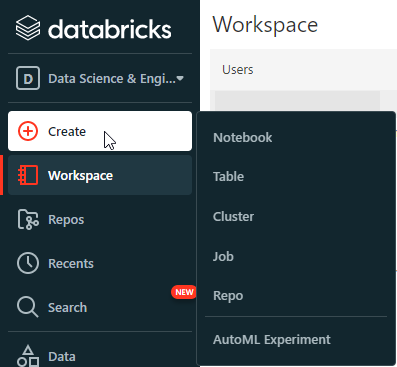This screenshot has width=397, height=367.
Task: Open the Users folder in Workspace
Action: [x=238, y=69]
